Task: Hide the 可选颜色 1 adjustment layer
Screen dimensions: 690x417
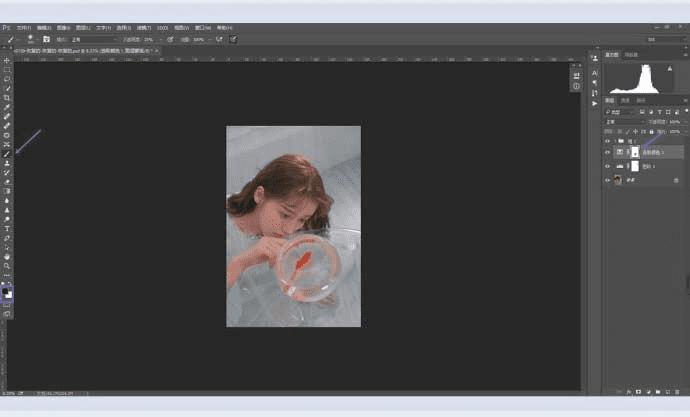Action: coord(607,152)
